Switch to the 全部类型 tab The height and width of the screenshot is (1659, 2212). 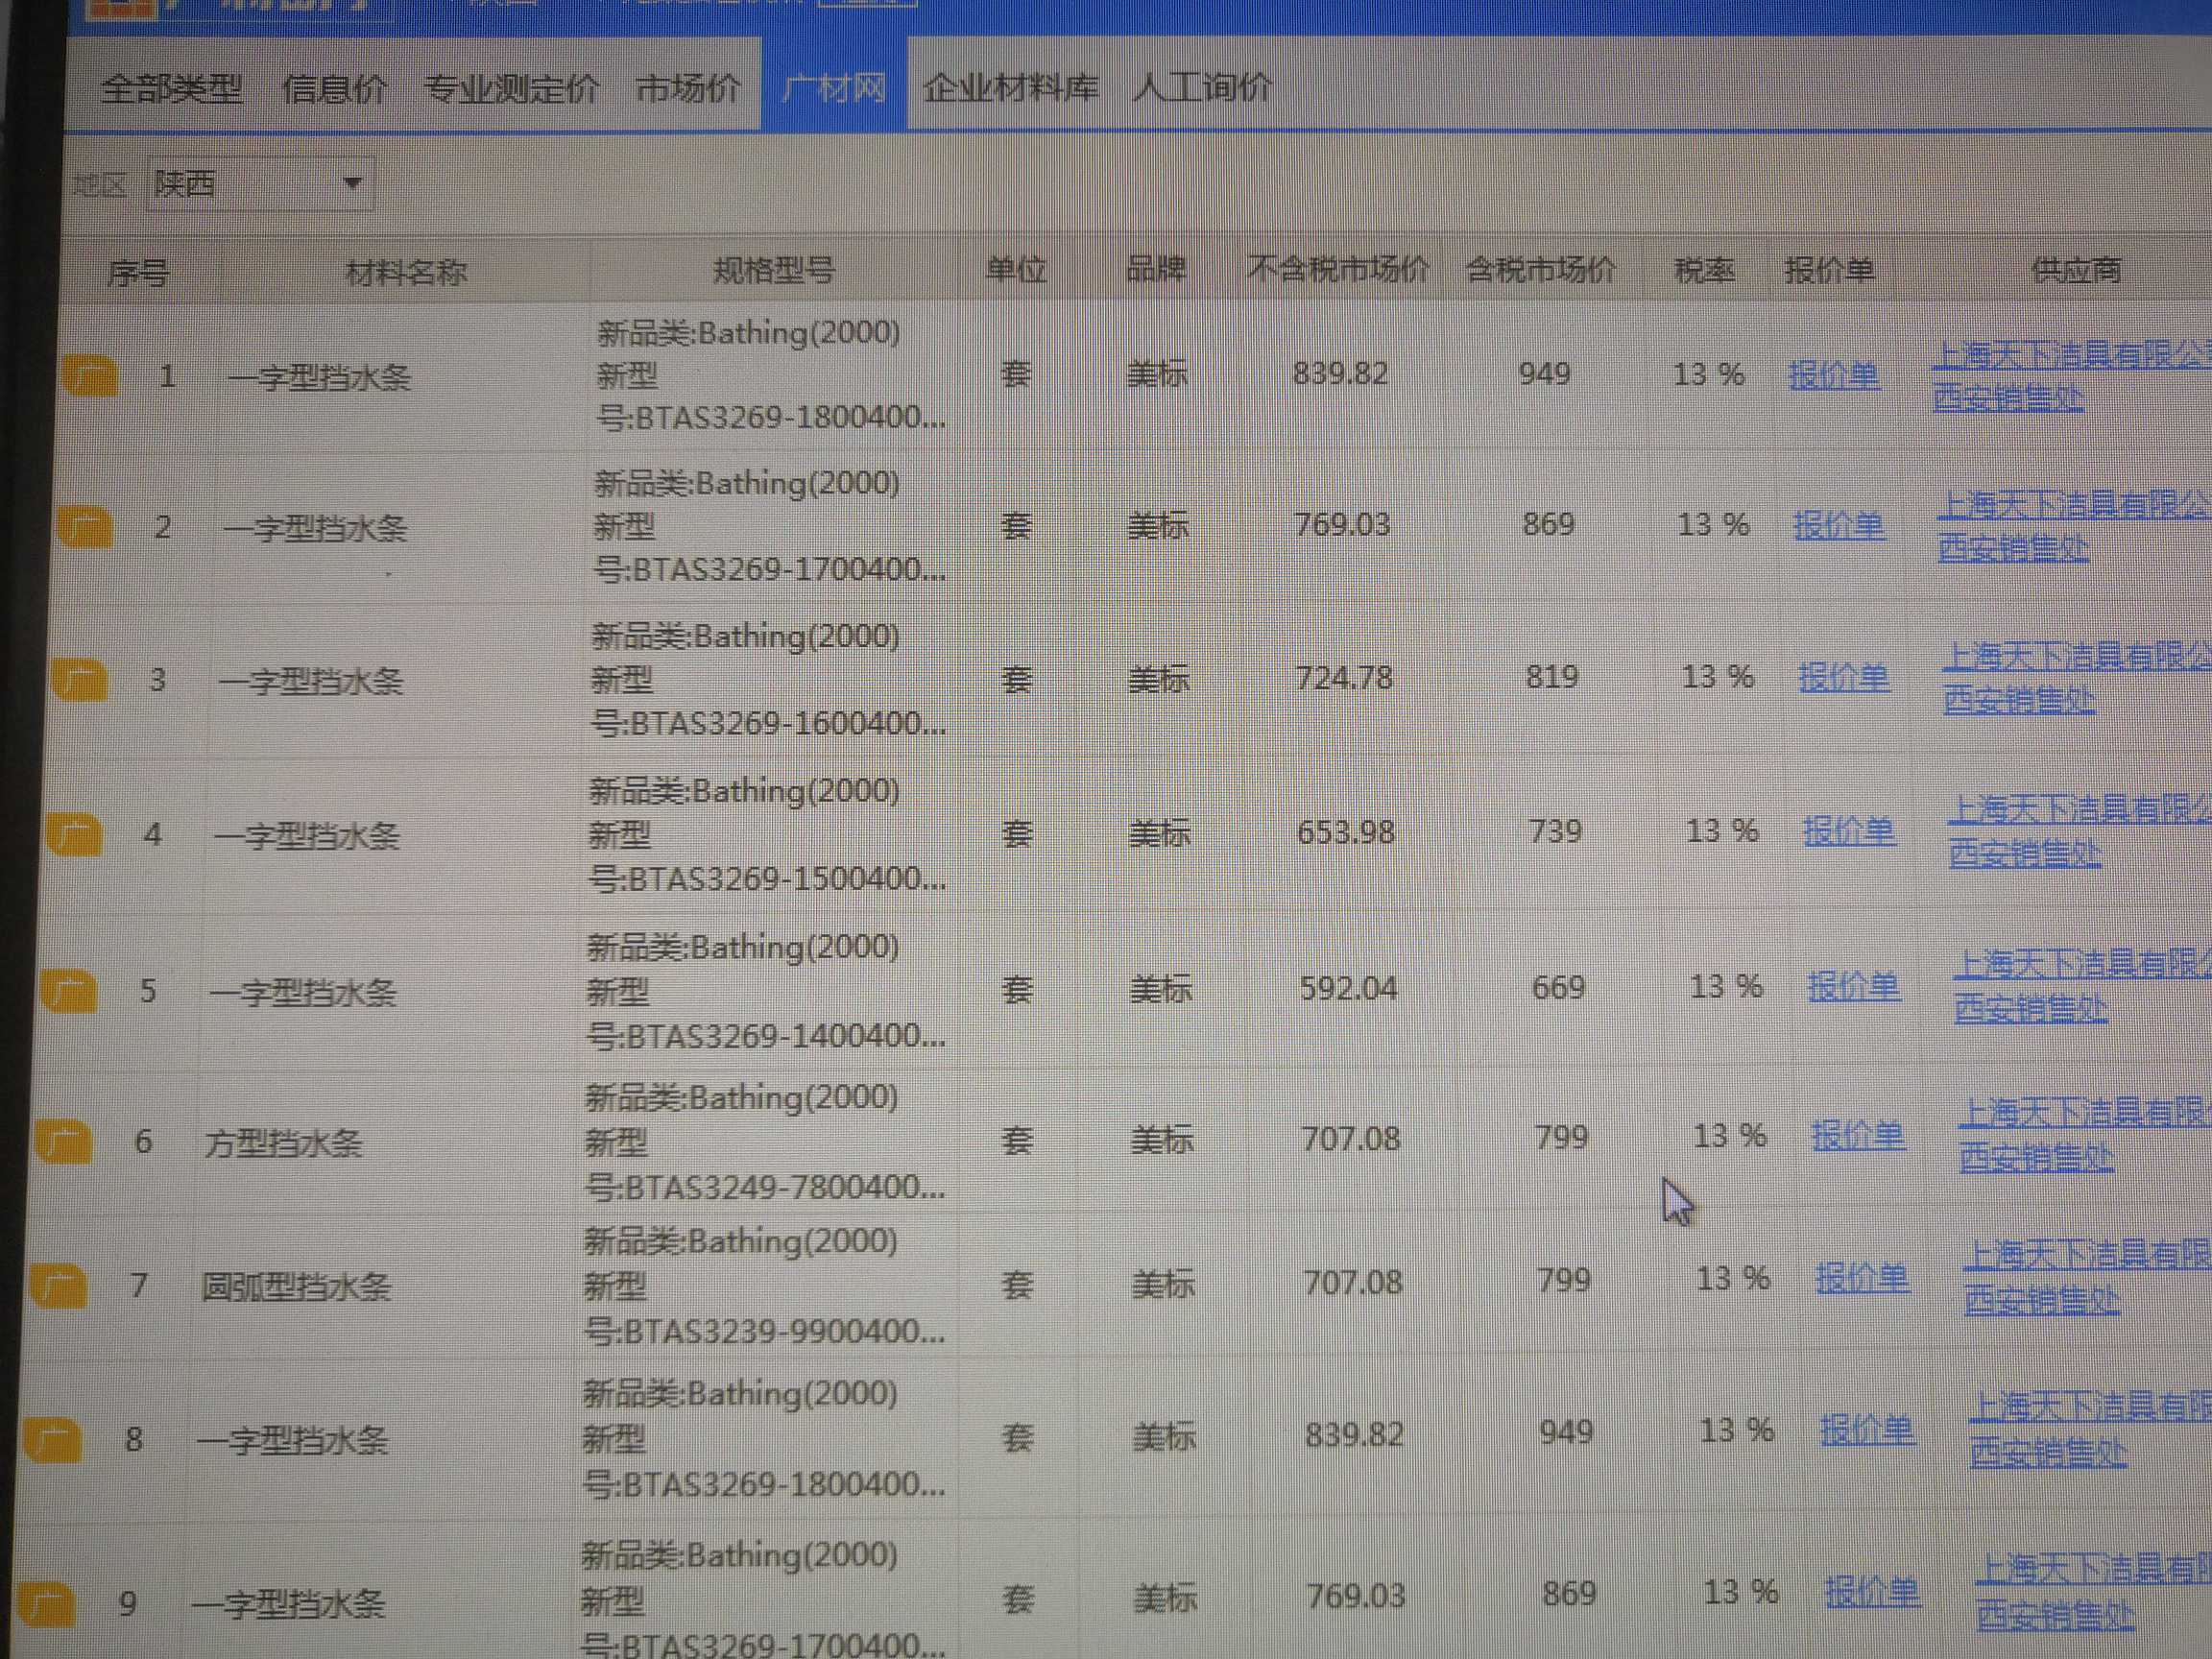tap(171, 89)
